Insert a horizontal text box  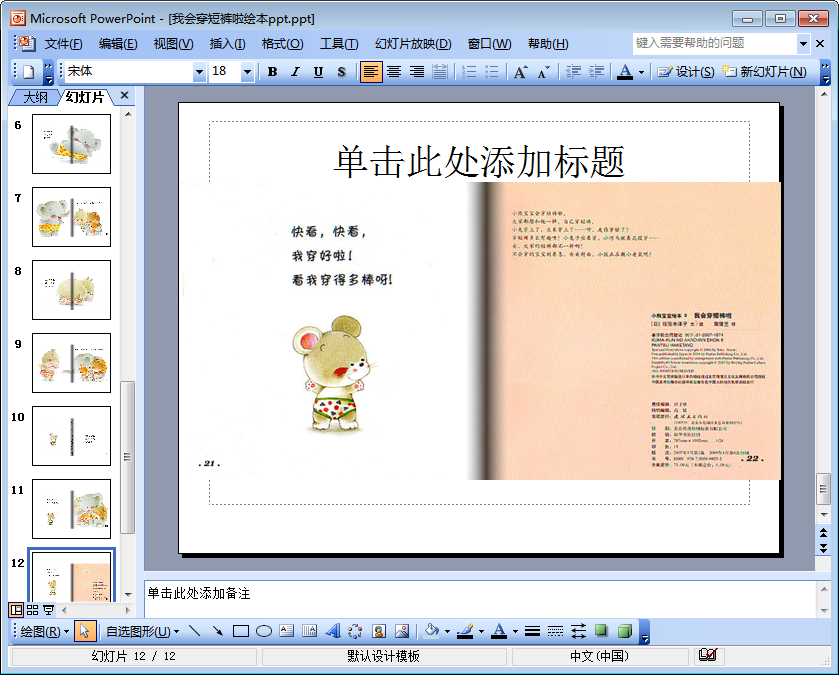point(287,631)
